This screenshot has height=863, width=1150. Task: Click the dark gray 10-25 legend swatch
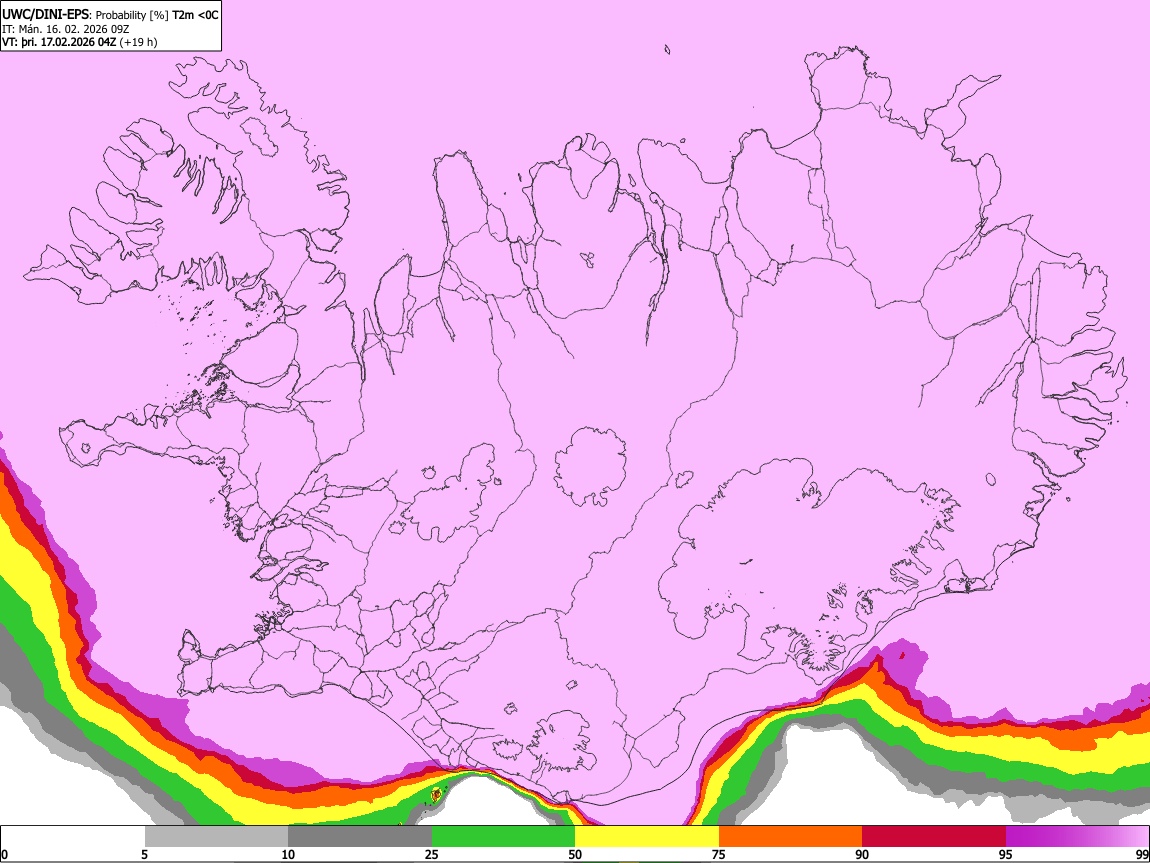[x=360, y=837]
